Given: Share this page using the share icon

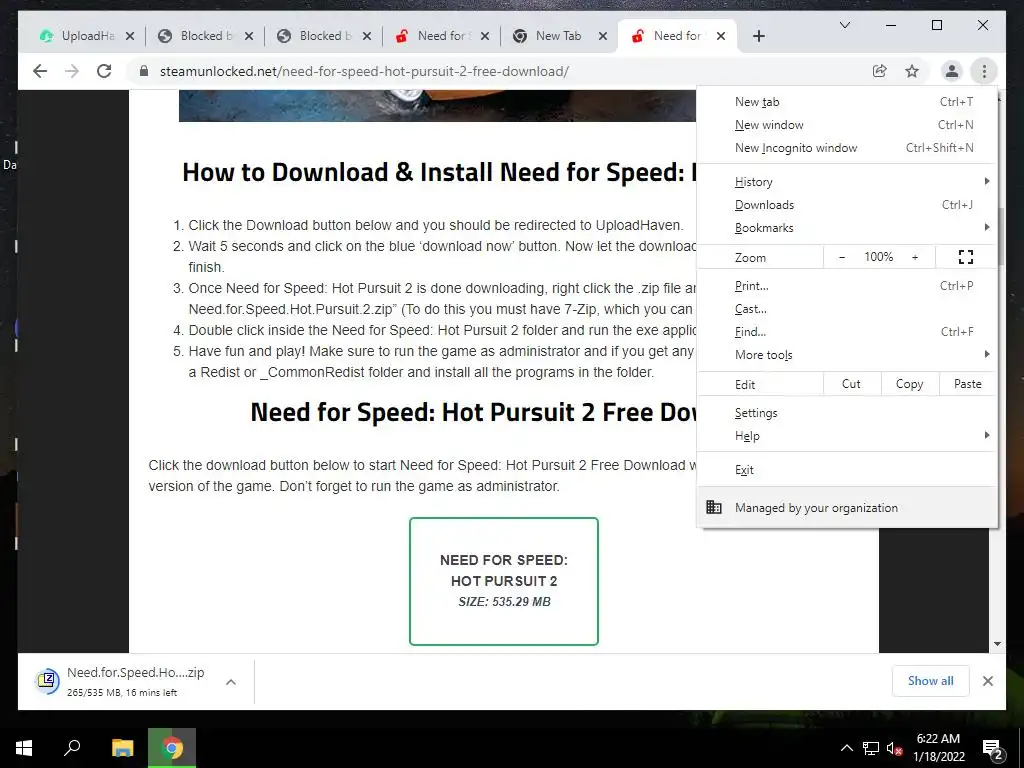Looking at the screenshot, I should 880,71.
